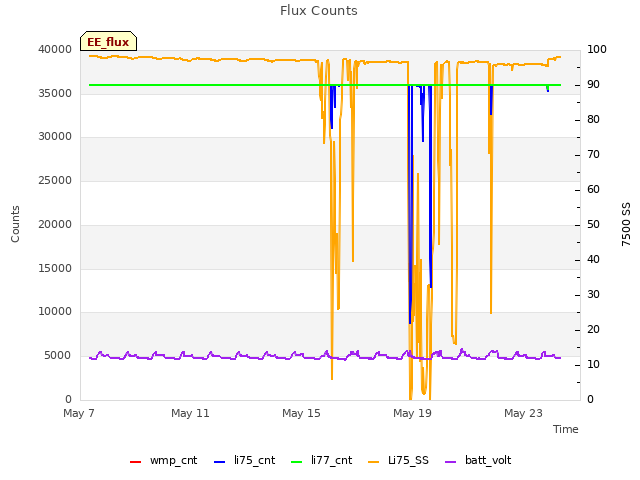Toggle the batt_volt legend entry
The image size is (640, 480).
478,460
